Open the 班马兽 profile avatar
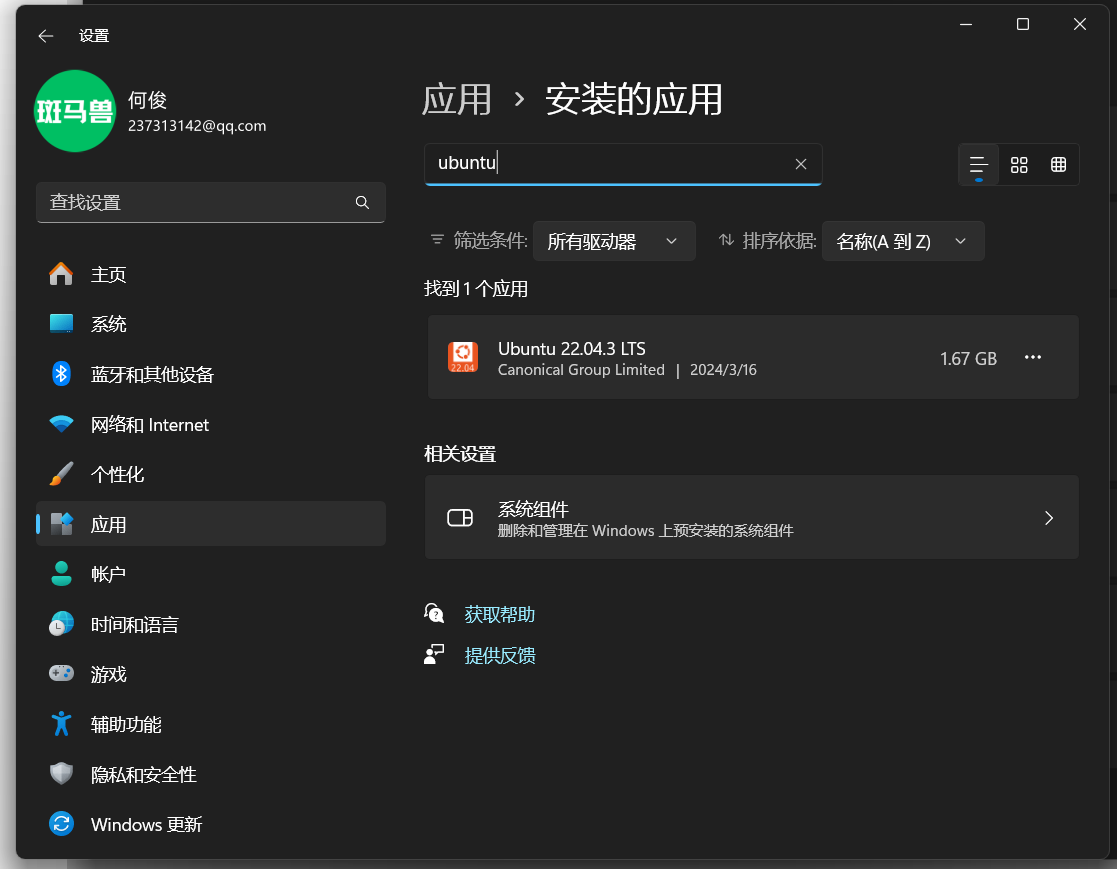This screenshot has width=1117, height=869. pyautogui.click(x=75, y=111)
